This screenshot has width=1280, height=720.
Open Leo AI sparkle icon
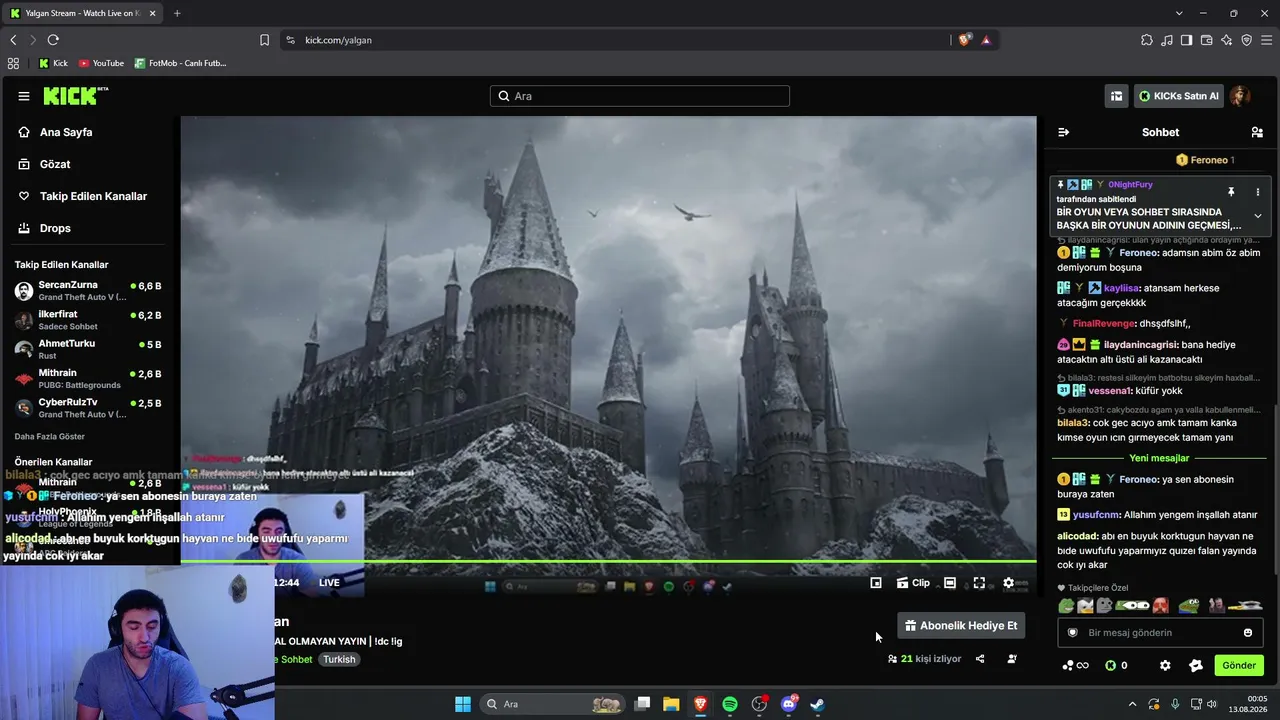(x=1227, y=40)
